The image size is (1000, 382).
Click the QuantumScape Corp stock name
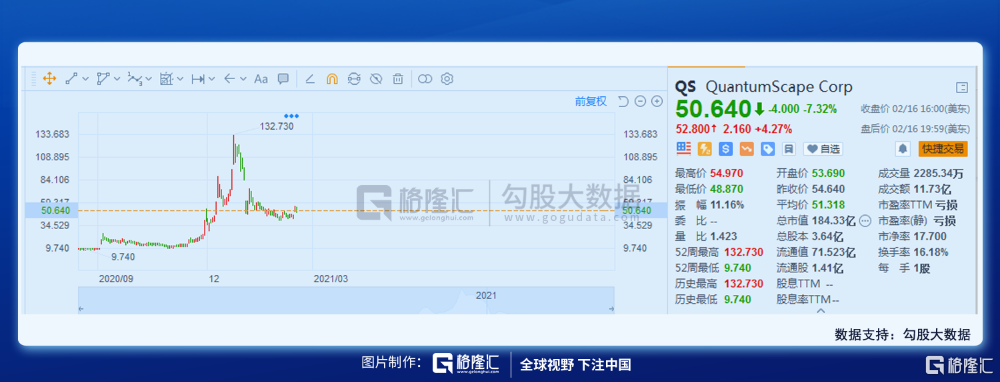779,87
